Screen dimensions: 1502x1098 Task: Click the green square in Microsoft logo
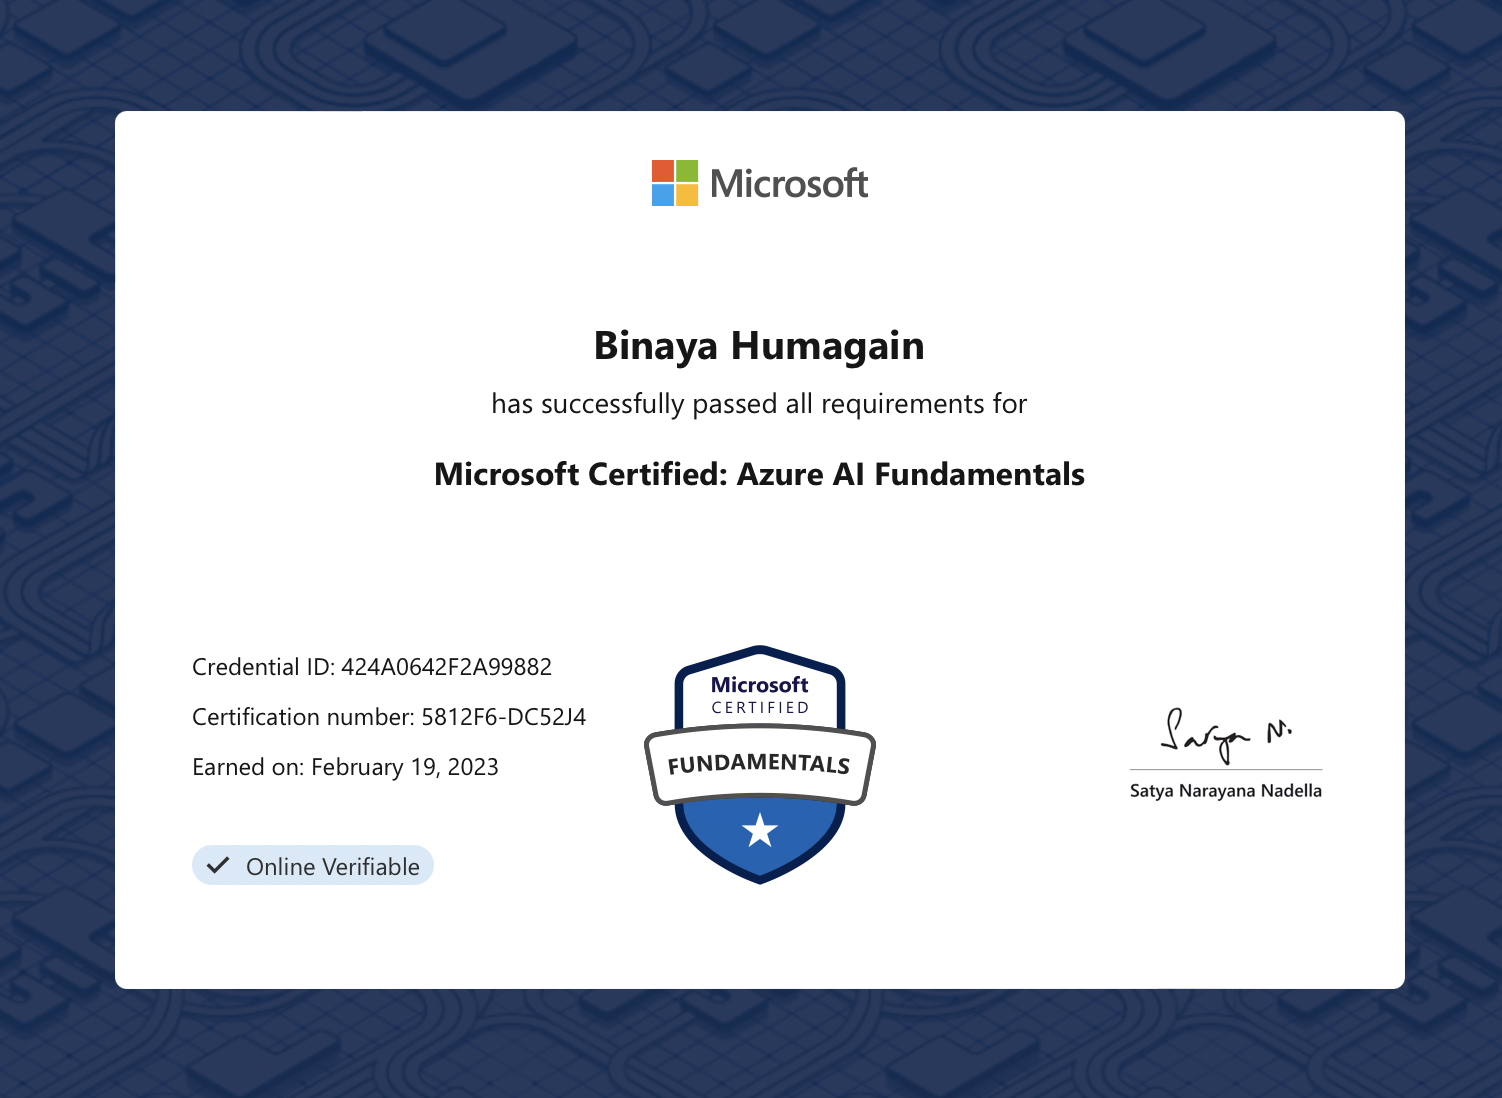click(x=687, y=171)
